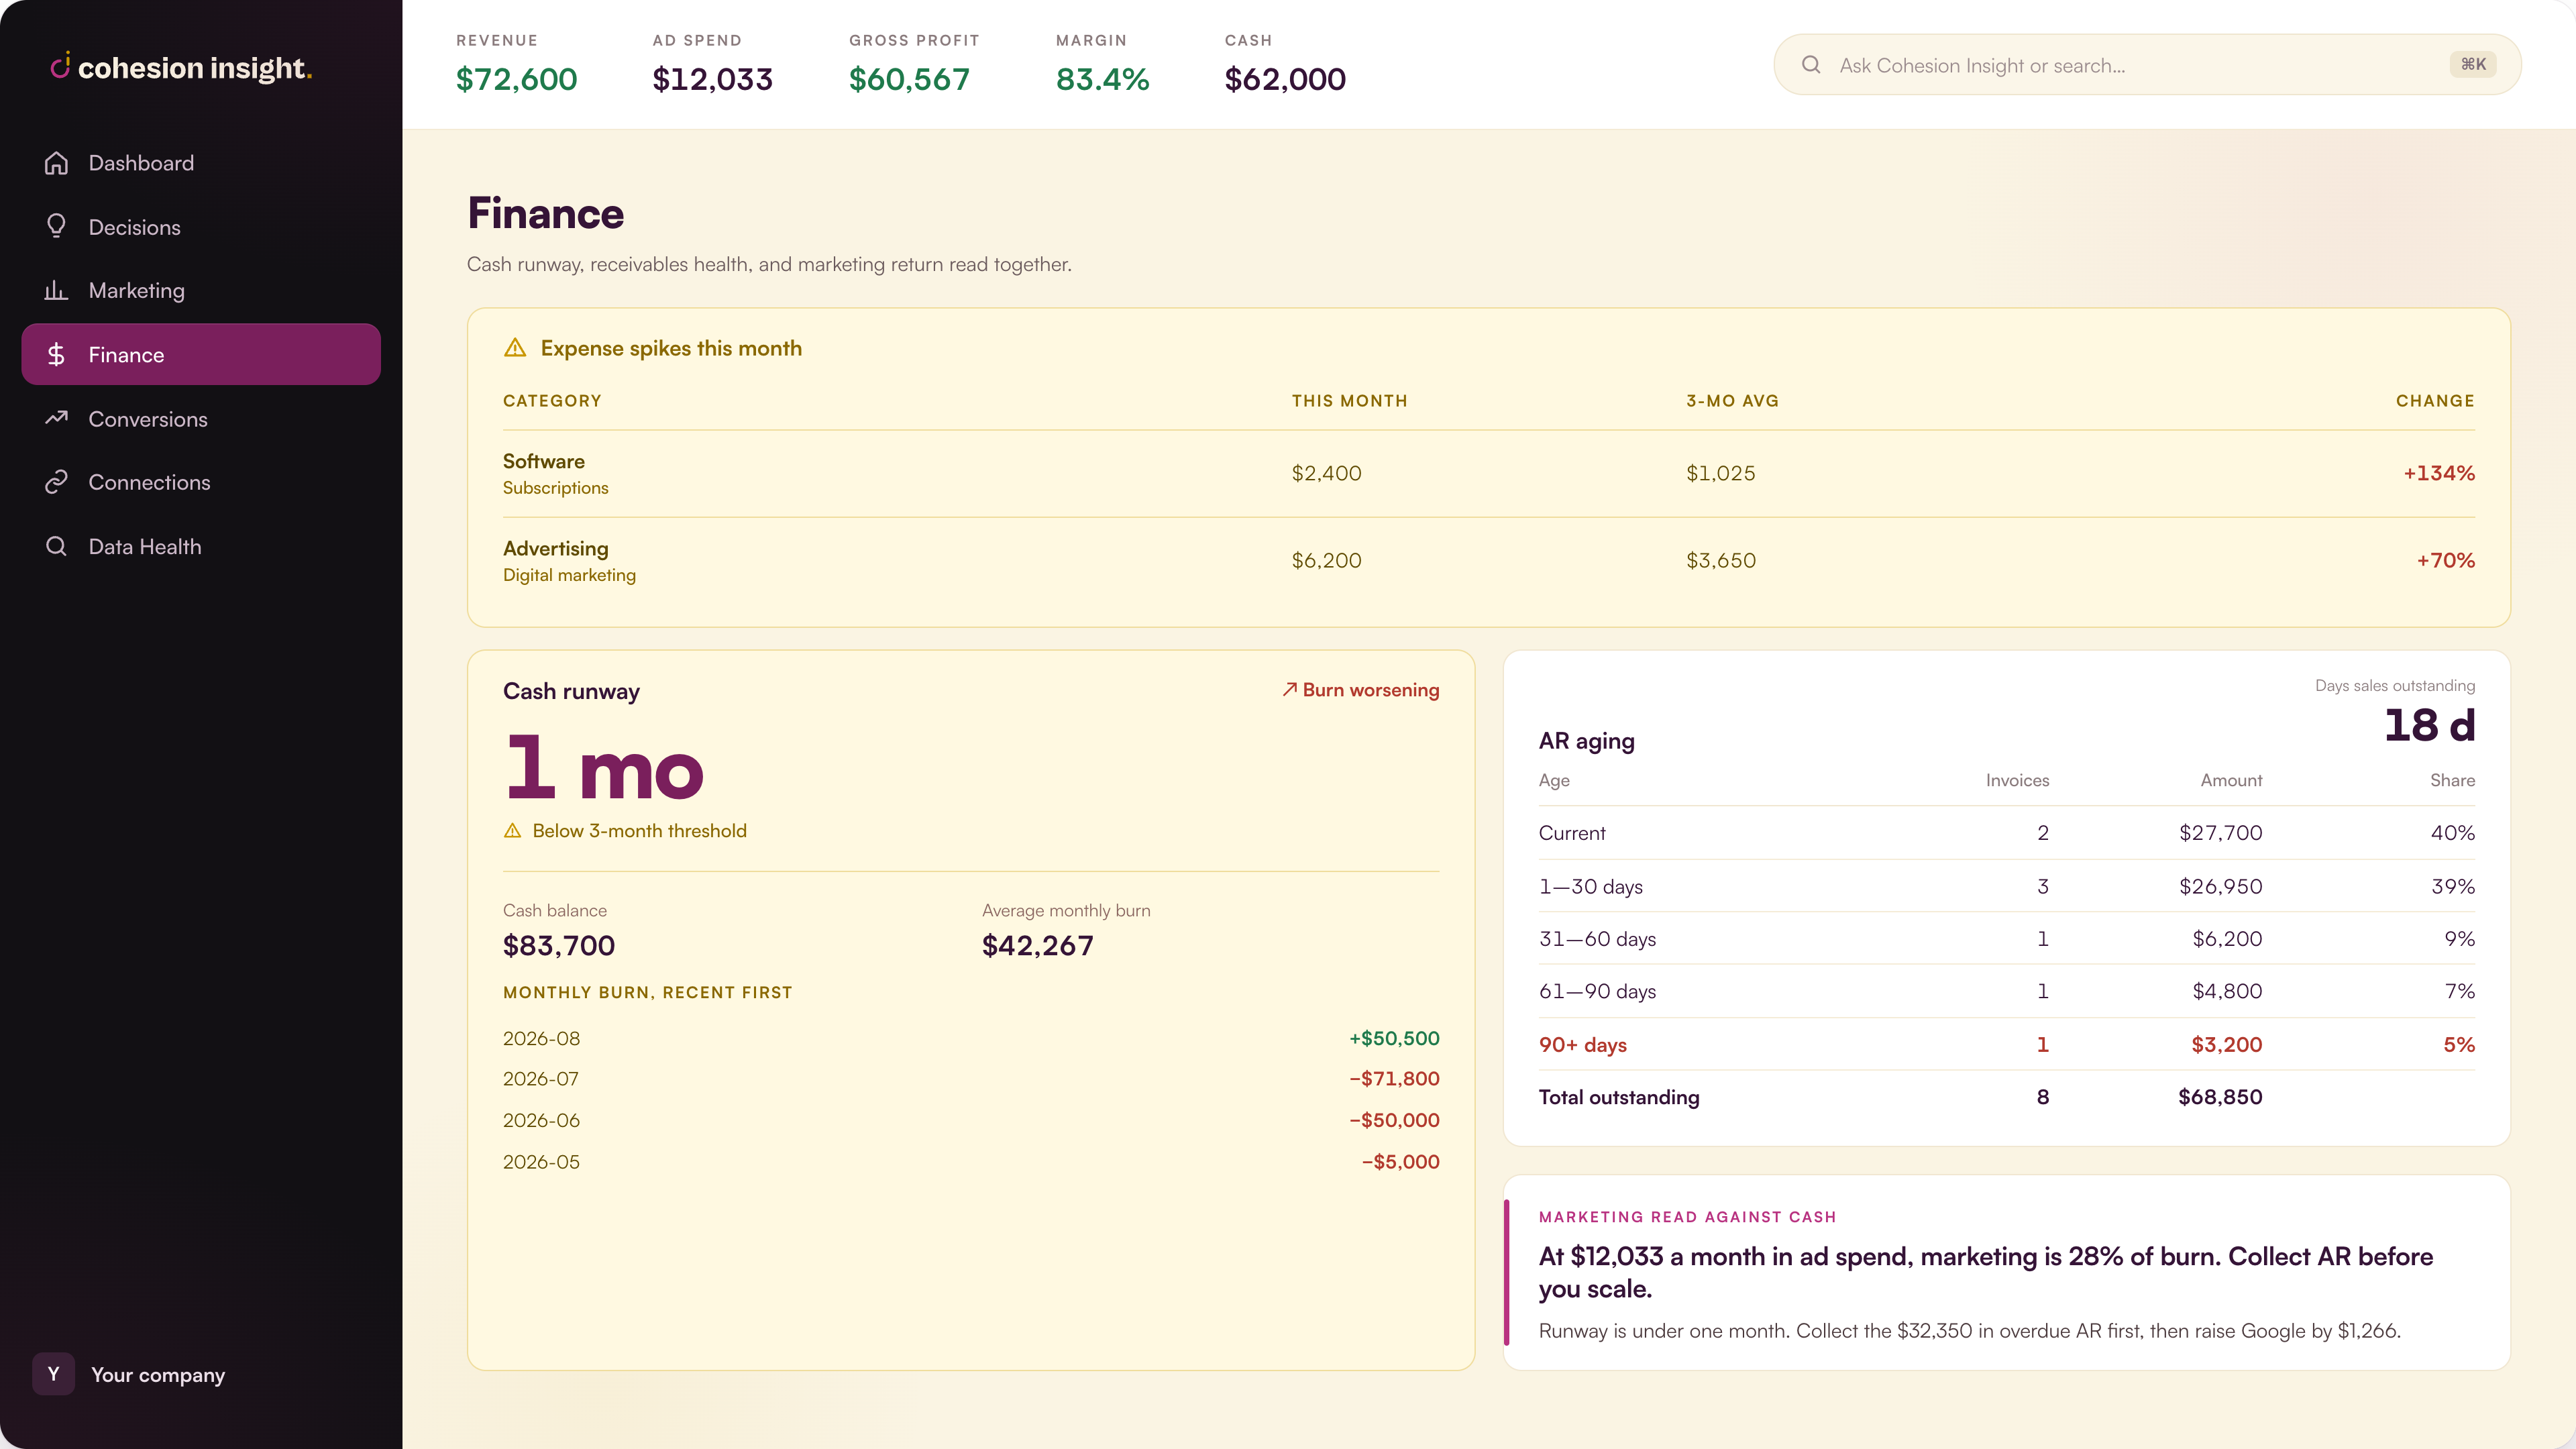This screenshot has height=1449, width=2576.
Task: Click the Gross Profit $60,567 value
Action: coord(909,79)
